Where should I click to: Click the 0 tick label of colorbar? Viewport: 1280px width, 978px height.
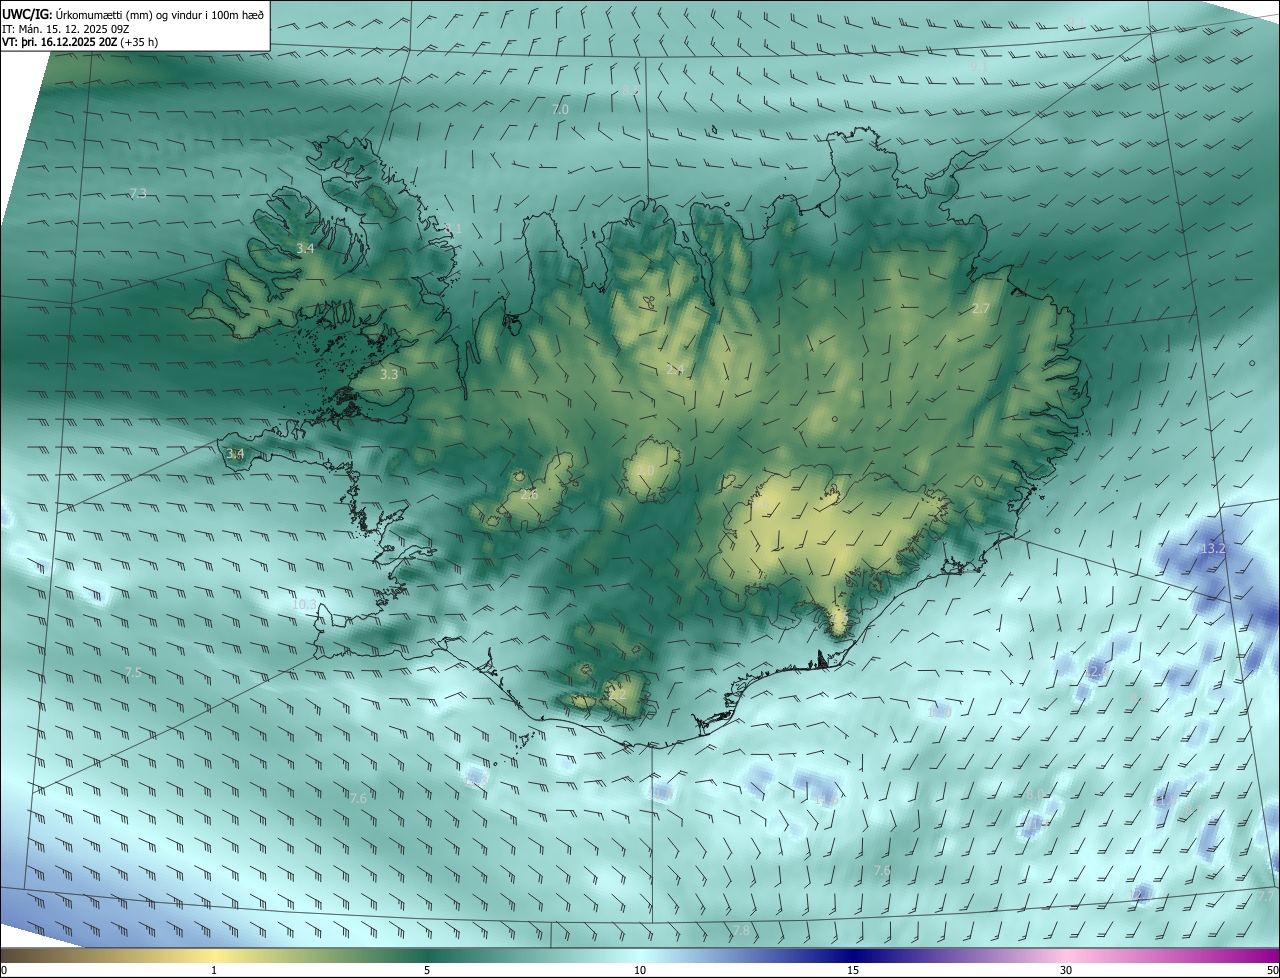coord(4,970)
